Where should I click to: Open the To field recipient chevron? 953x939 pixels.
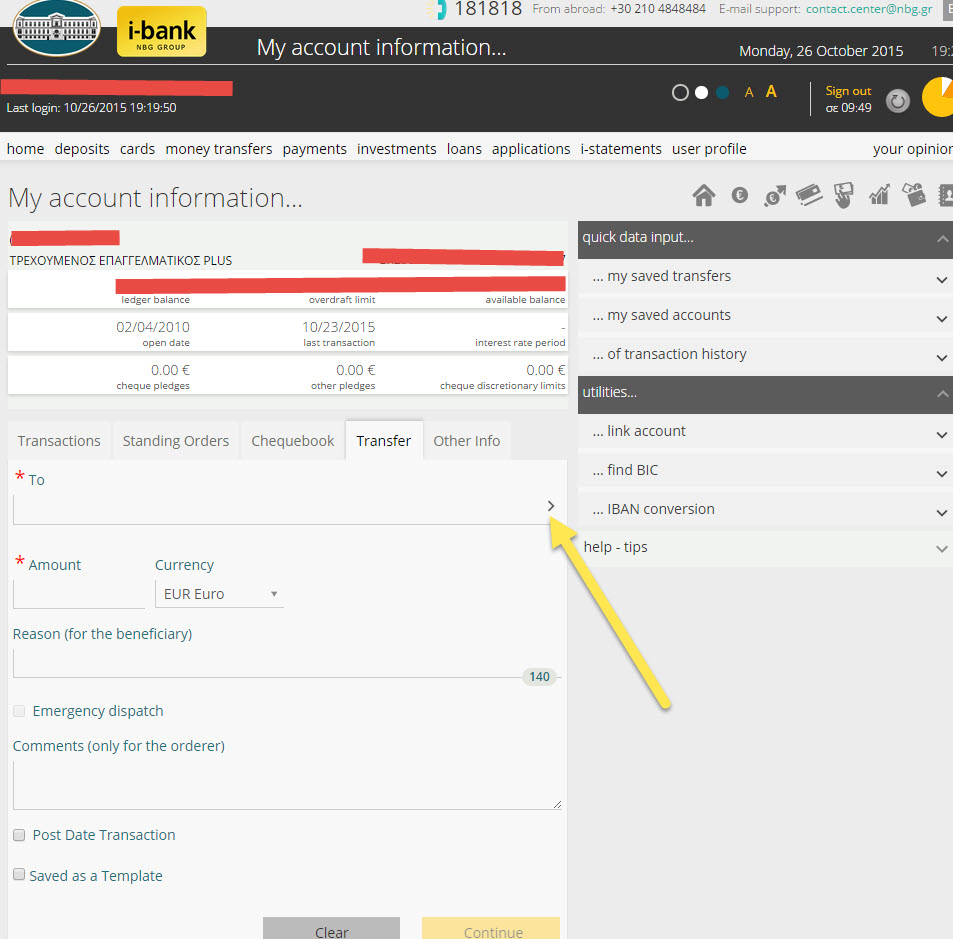551,506
